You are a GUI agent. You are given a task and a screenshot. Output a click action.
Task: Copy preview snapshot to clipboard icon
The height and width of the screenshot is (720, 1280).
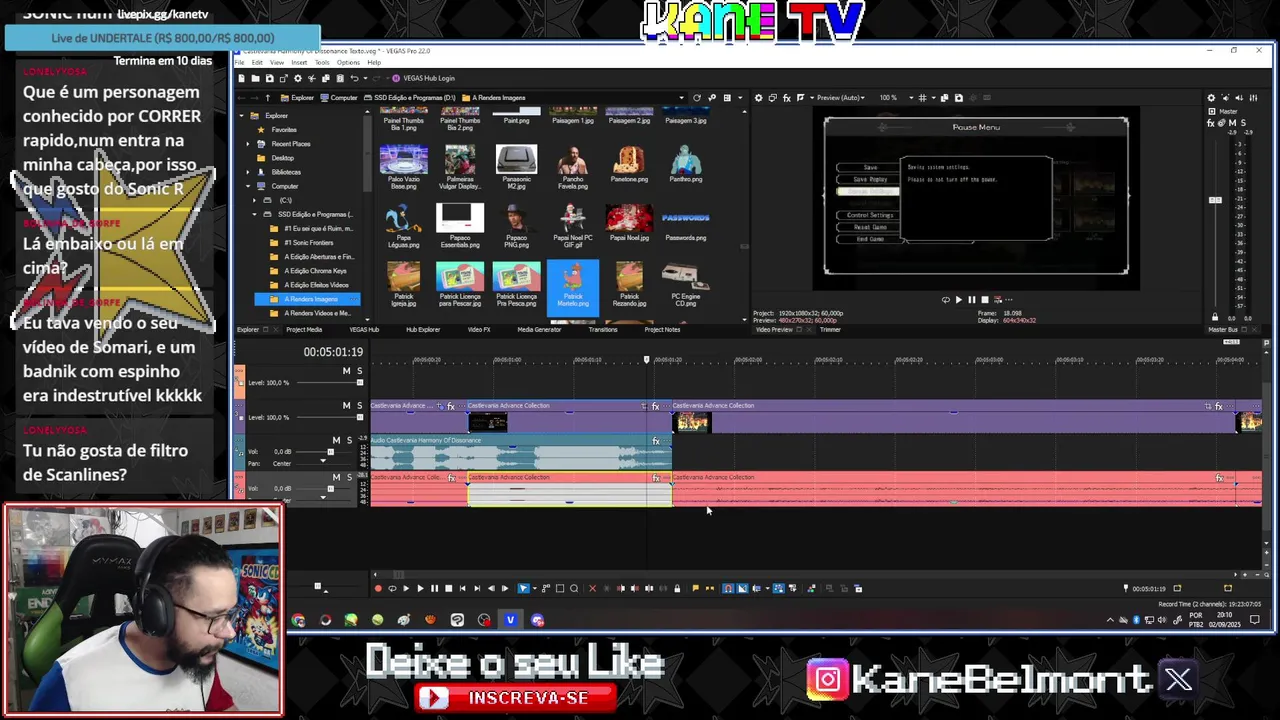pyautogui.click(x=945, y=98)
